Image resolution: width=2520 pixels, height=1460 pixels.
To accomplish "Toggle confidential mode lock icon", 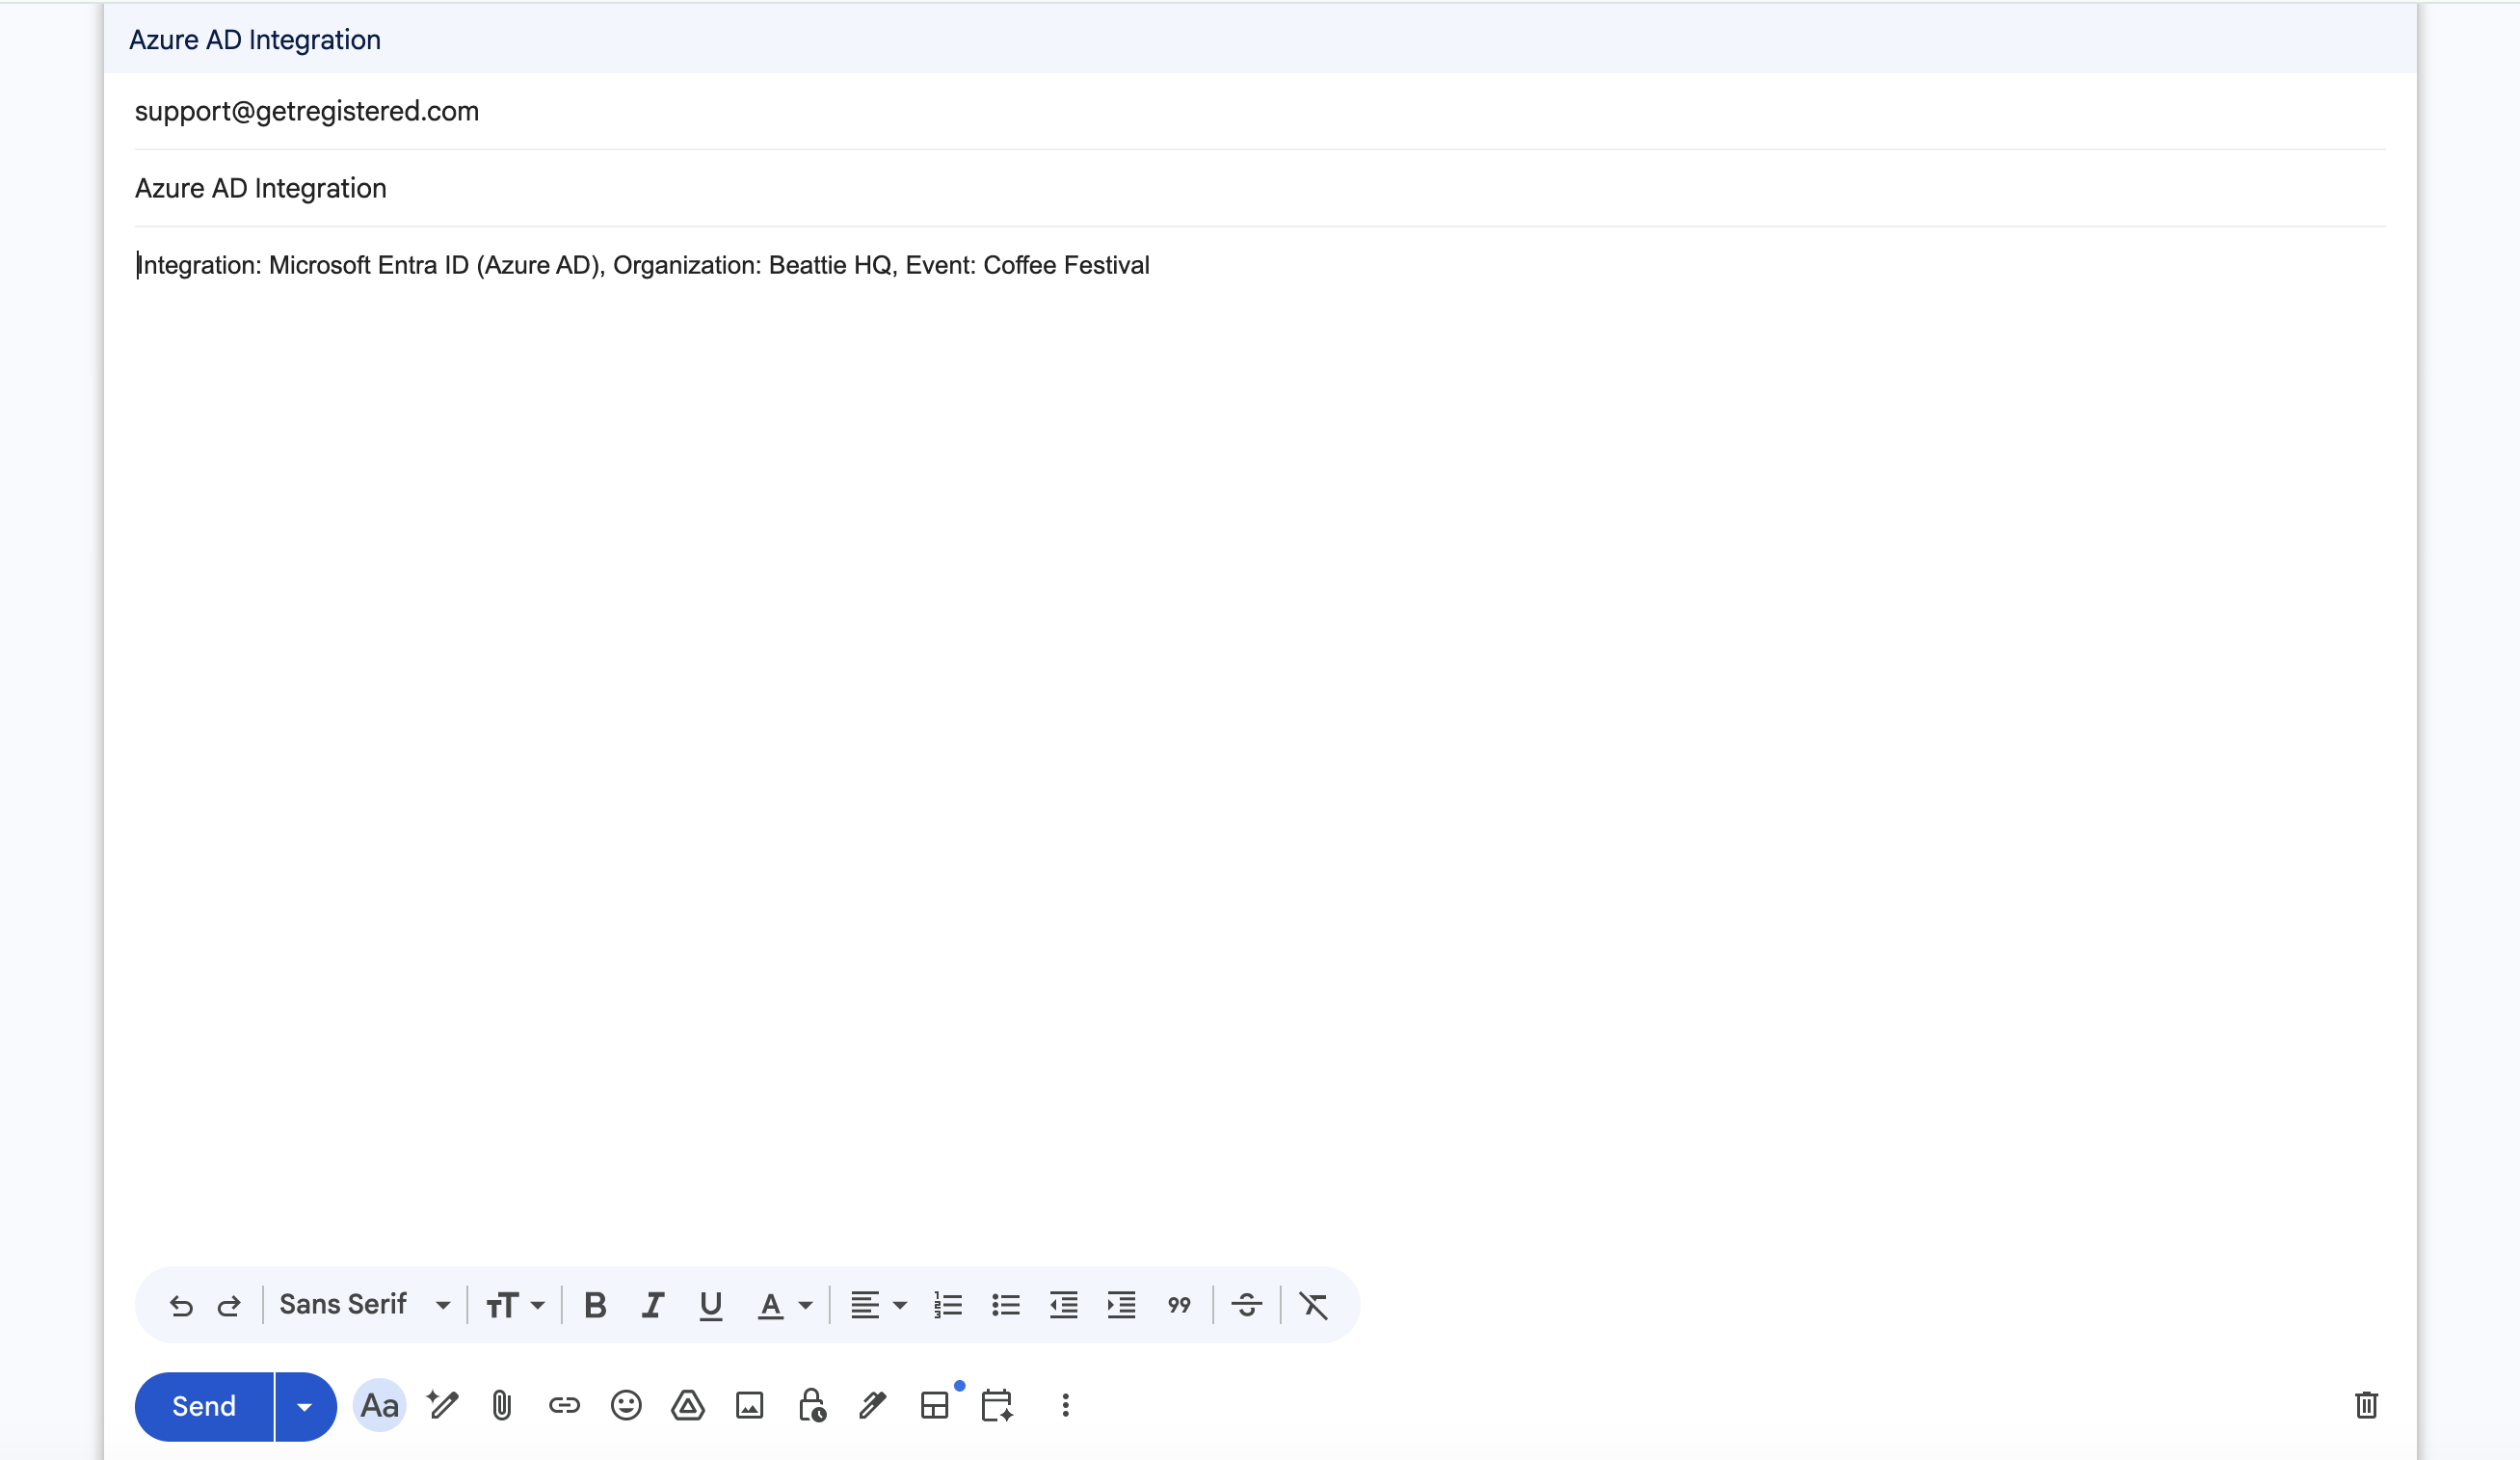I will click(811, 1405).
